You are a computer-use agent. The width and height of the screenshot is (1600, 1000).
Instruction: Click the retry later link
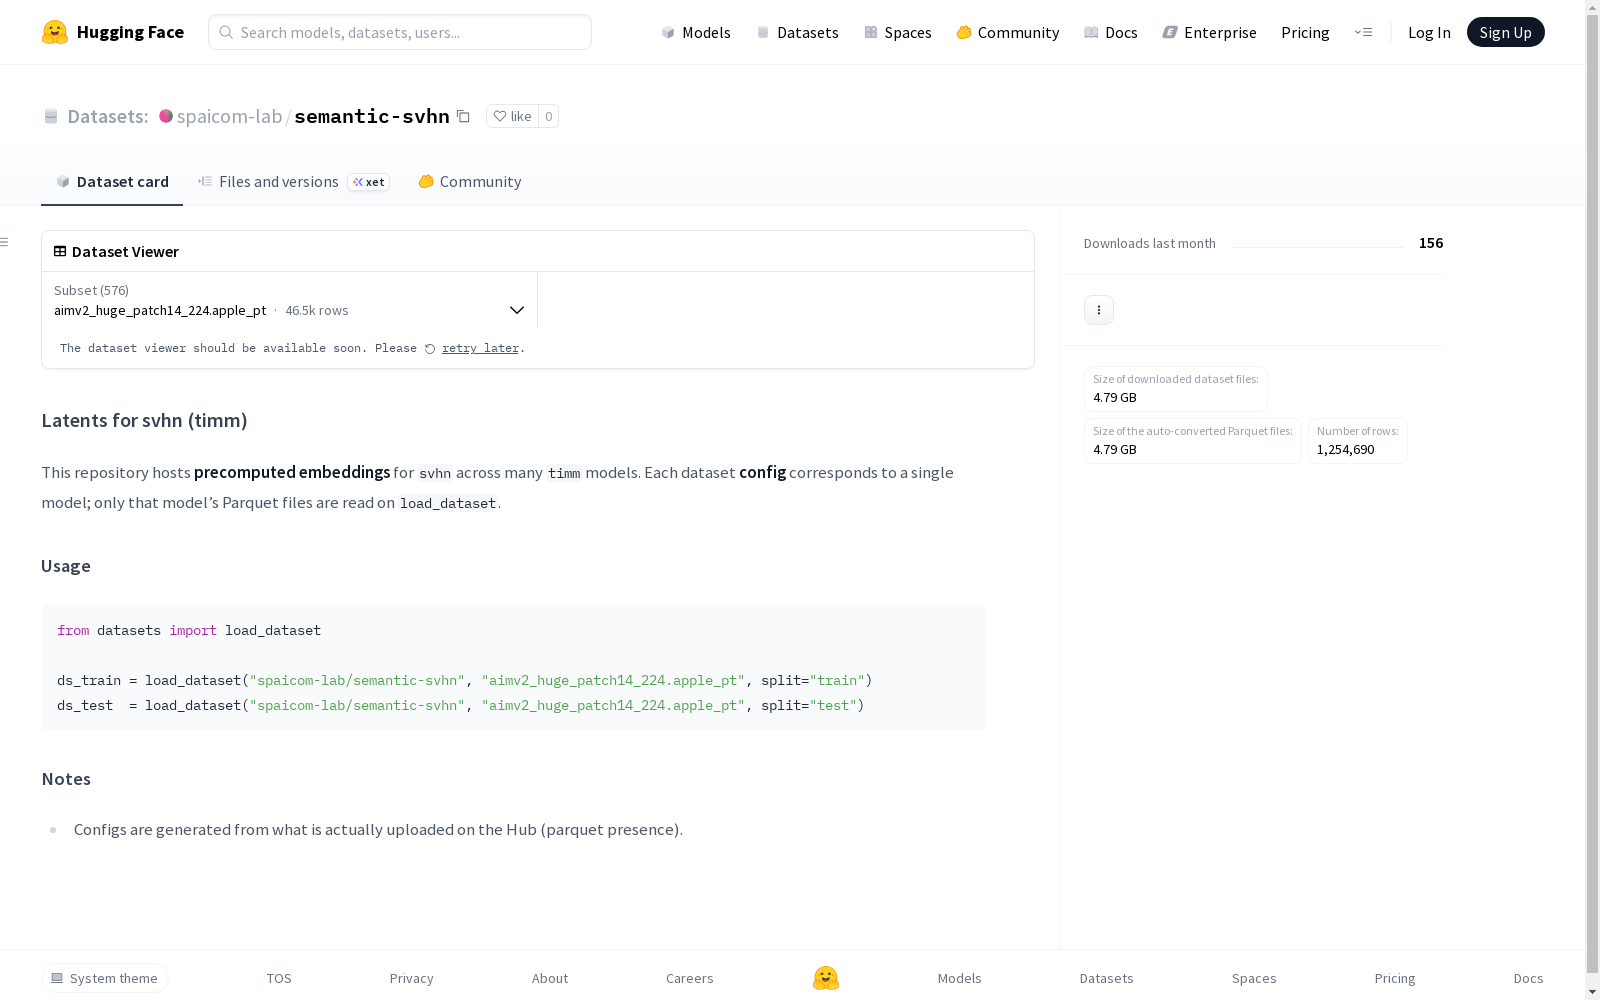480,348
